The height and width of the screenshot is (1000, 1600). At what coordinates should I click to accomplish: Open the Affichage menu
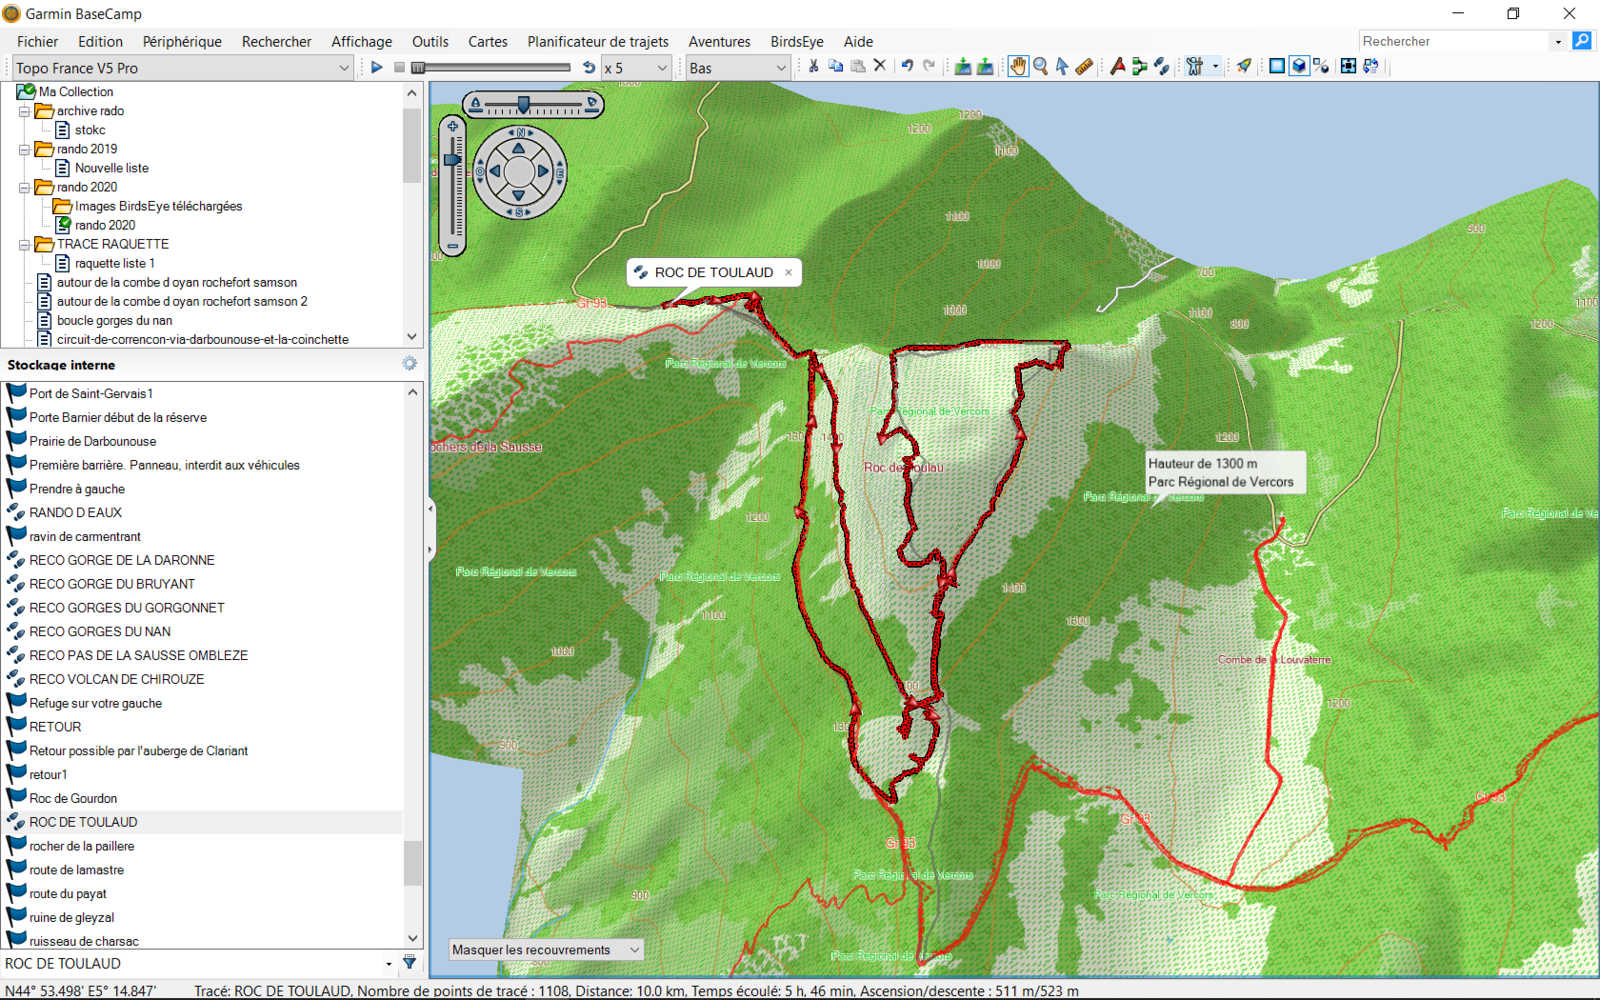(362, 41)
